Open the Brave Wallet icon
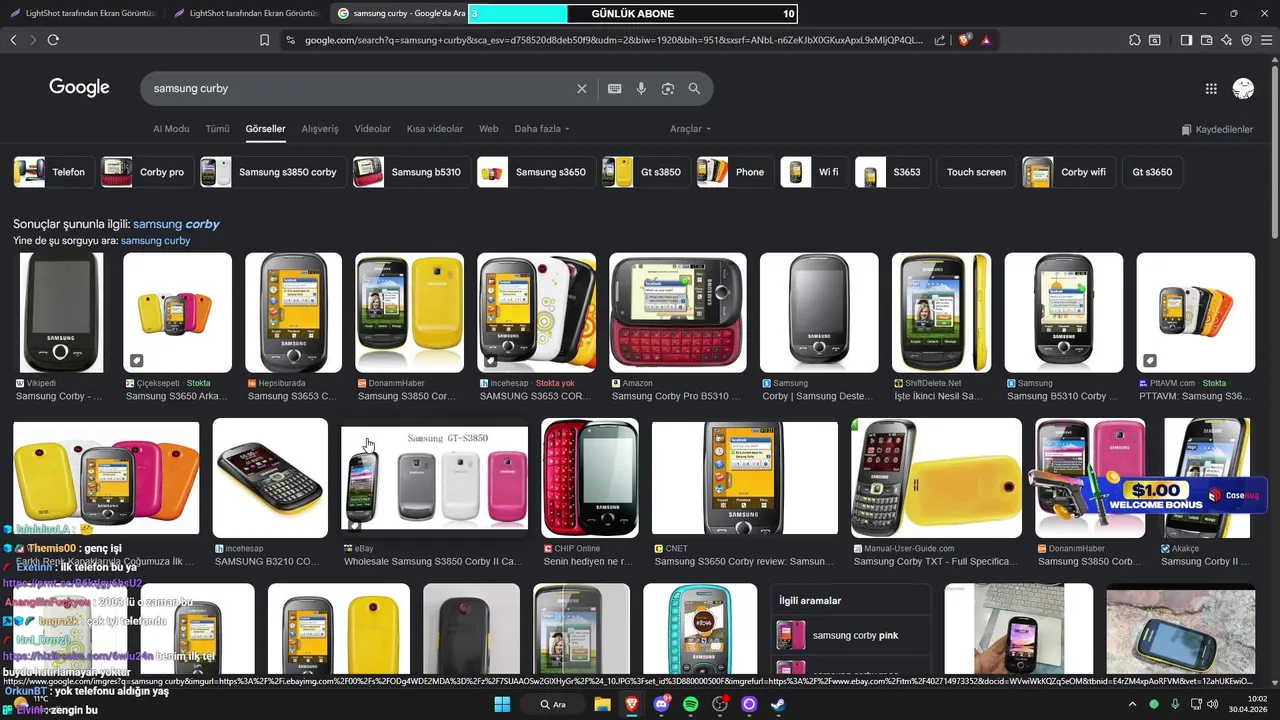 point(1207,40)
